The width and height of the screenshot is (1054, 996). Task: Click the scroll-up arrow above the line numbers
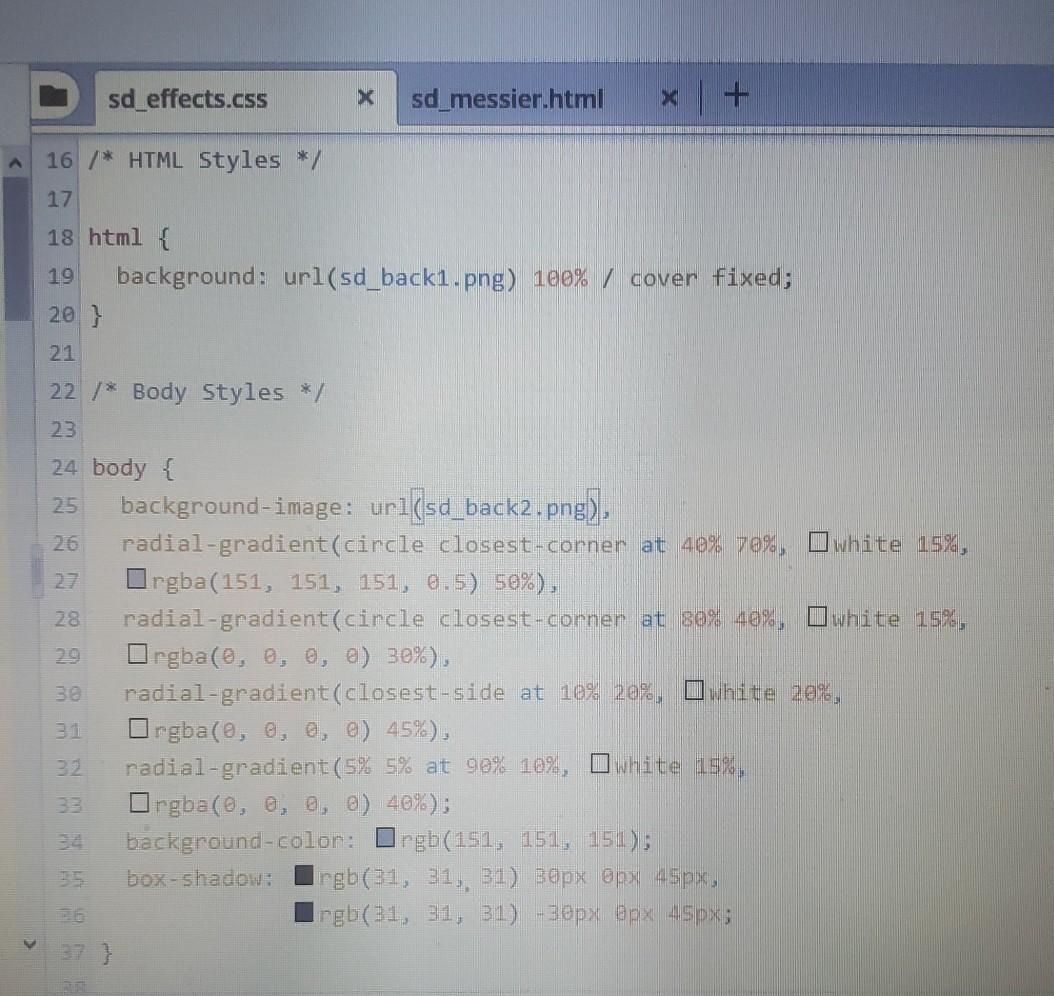click(x=16, y=160)
